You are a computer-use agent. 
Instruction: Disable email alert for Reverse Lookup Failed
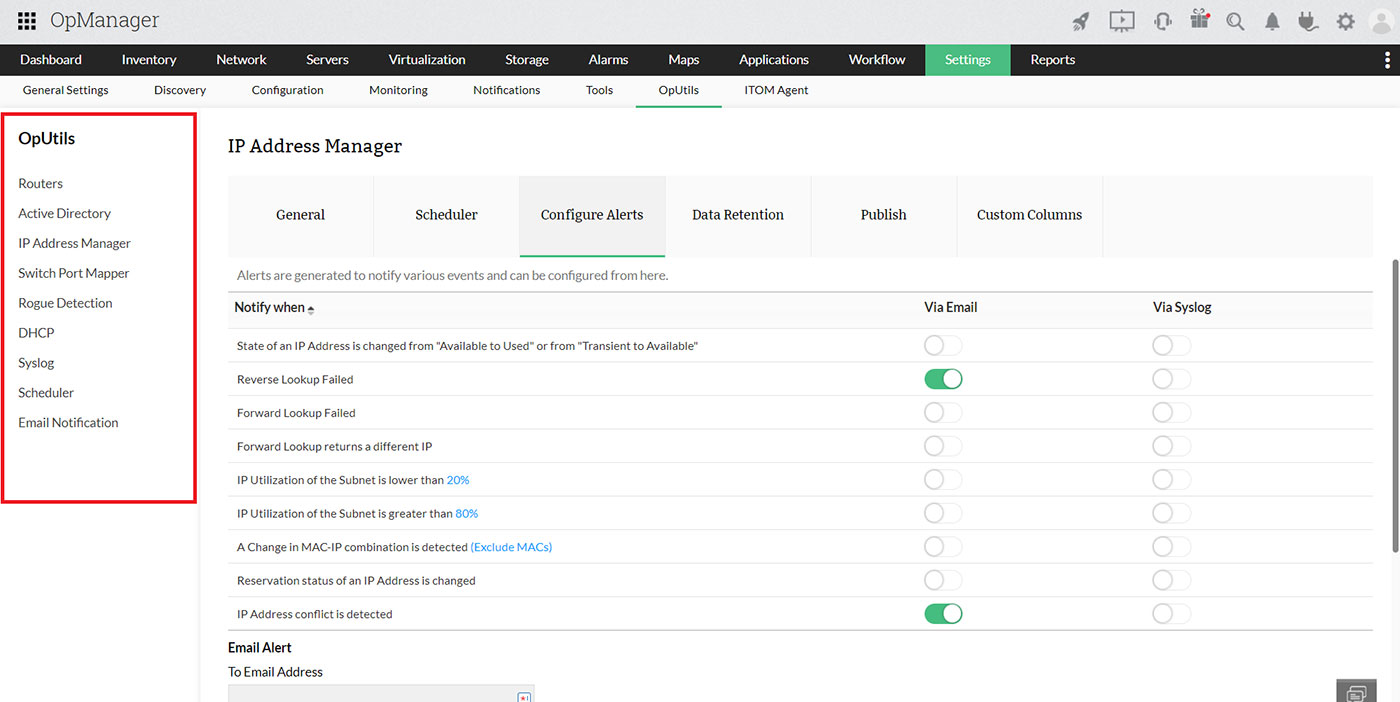943,379
